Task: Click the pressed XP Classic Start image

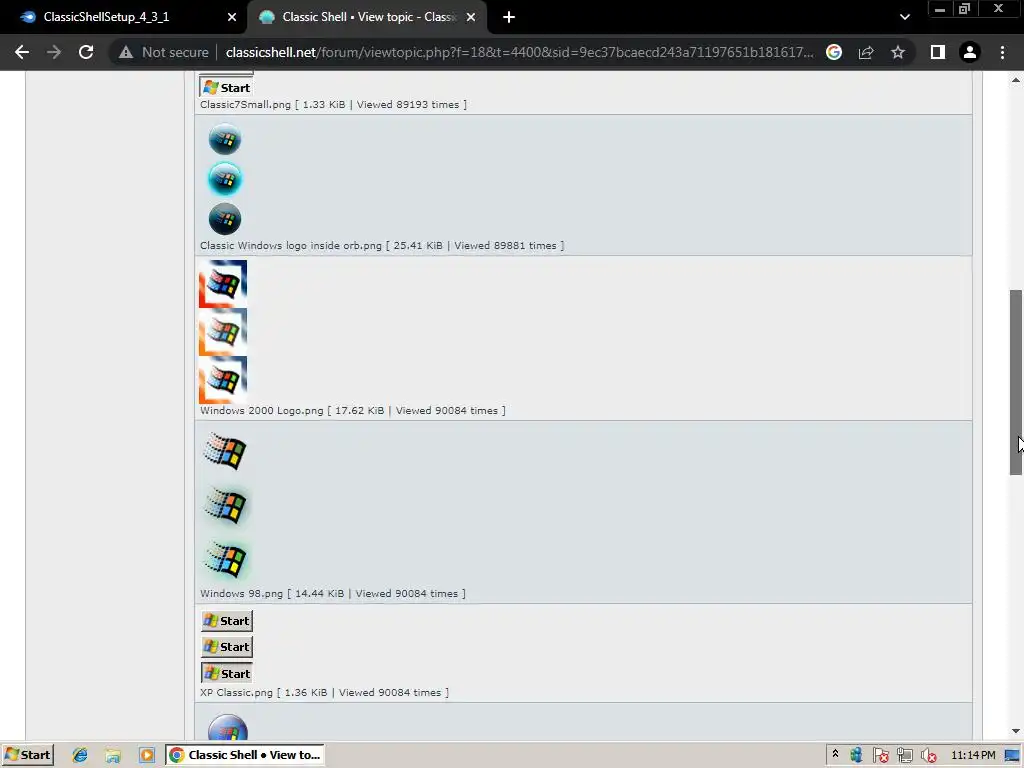Action: [x=227, y=673]
